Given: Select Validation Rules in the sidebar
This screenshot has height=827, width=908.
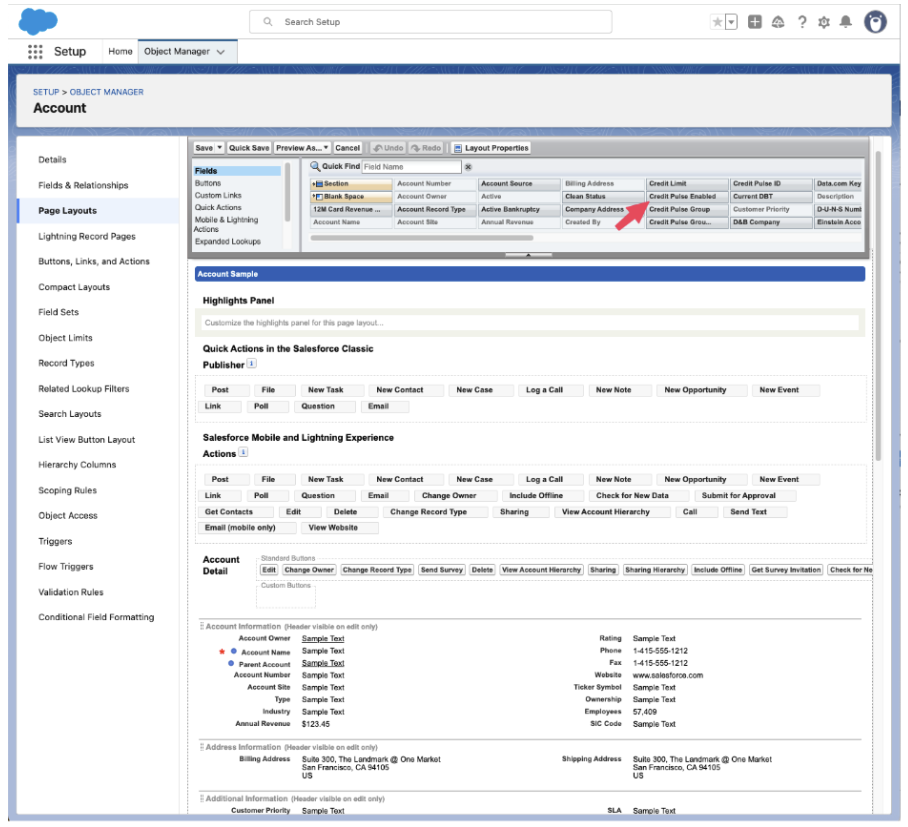Looking at the screenshot, I should pos(71,592).
